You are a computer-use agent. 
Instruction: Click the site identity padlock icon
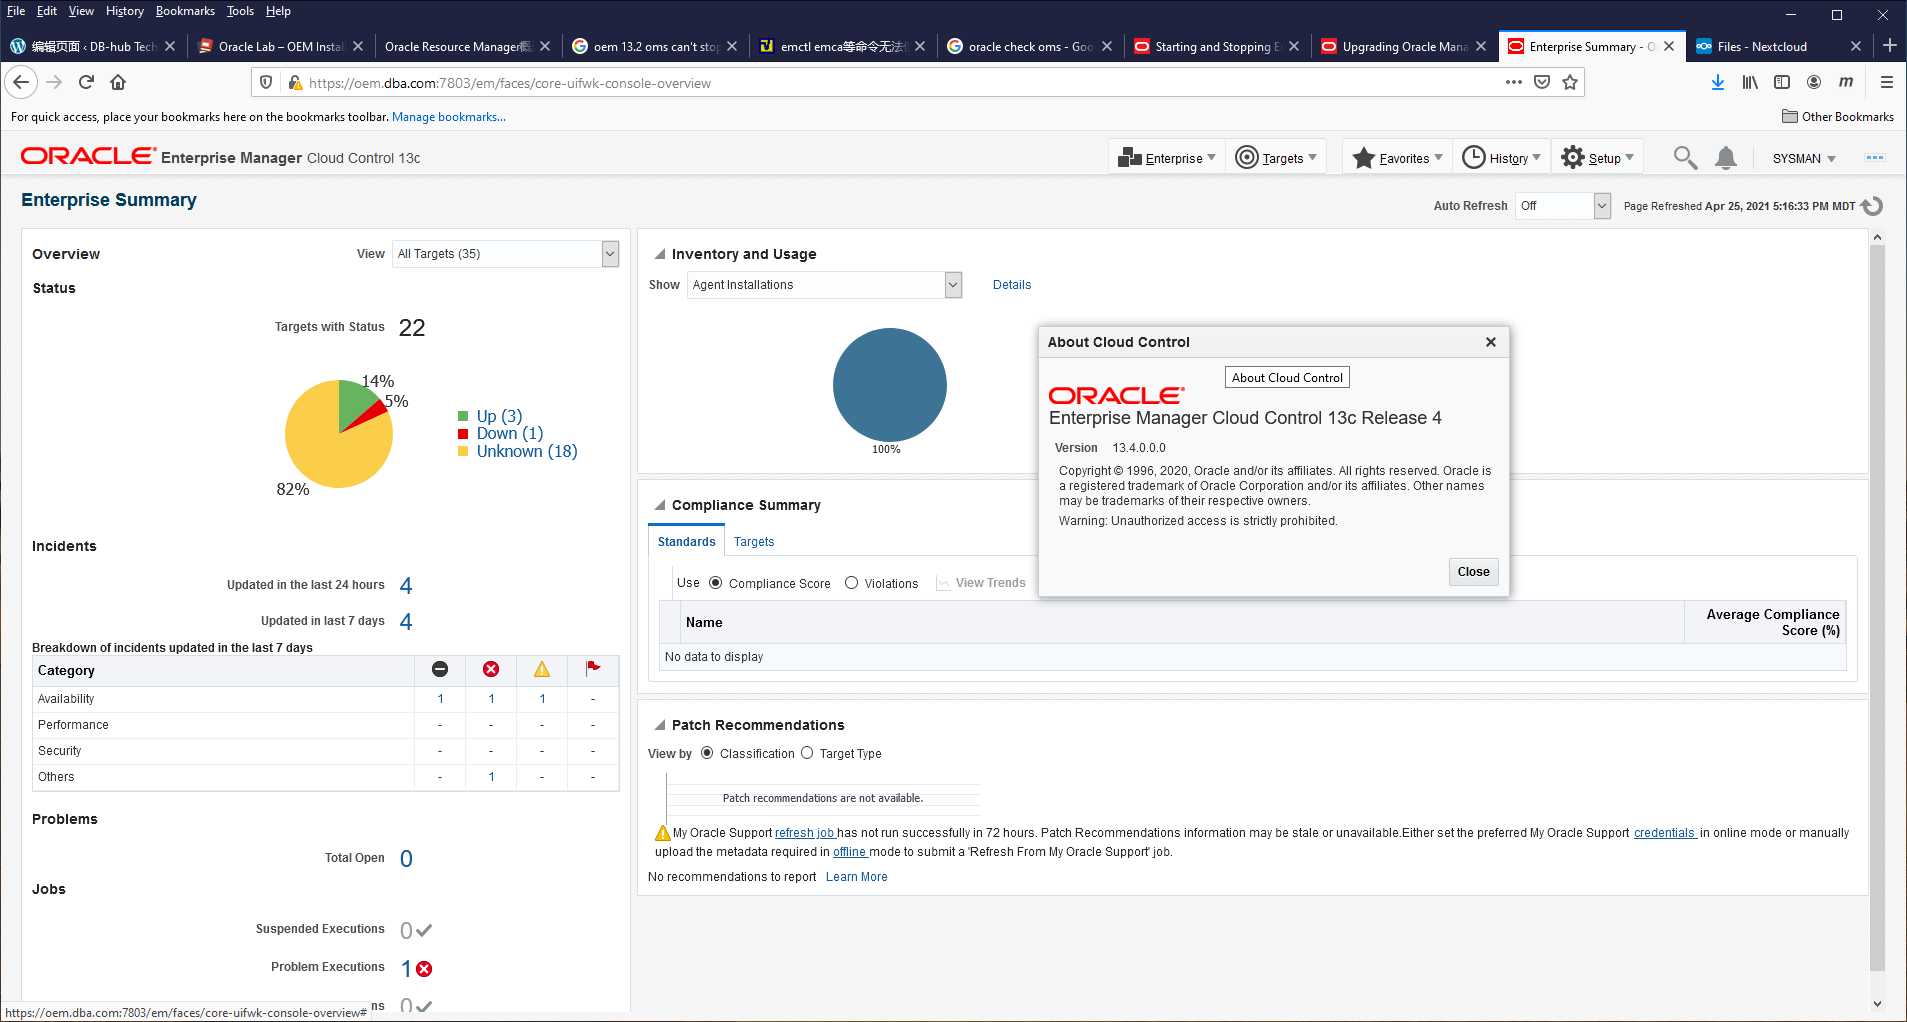coord(294,83)
